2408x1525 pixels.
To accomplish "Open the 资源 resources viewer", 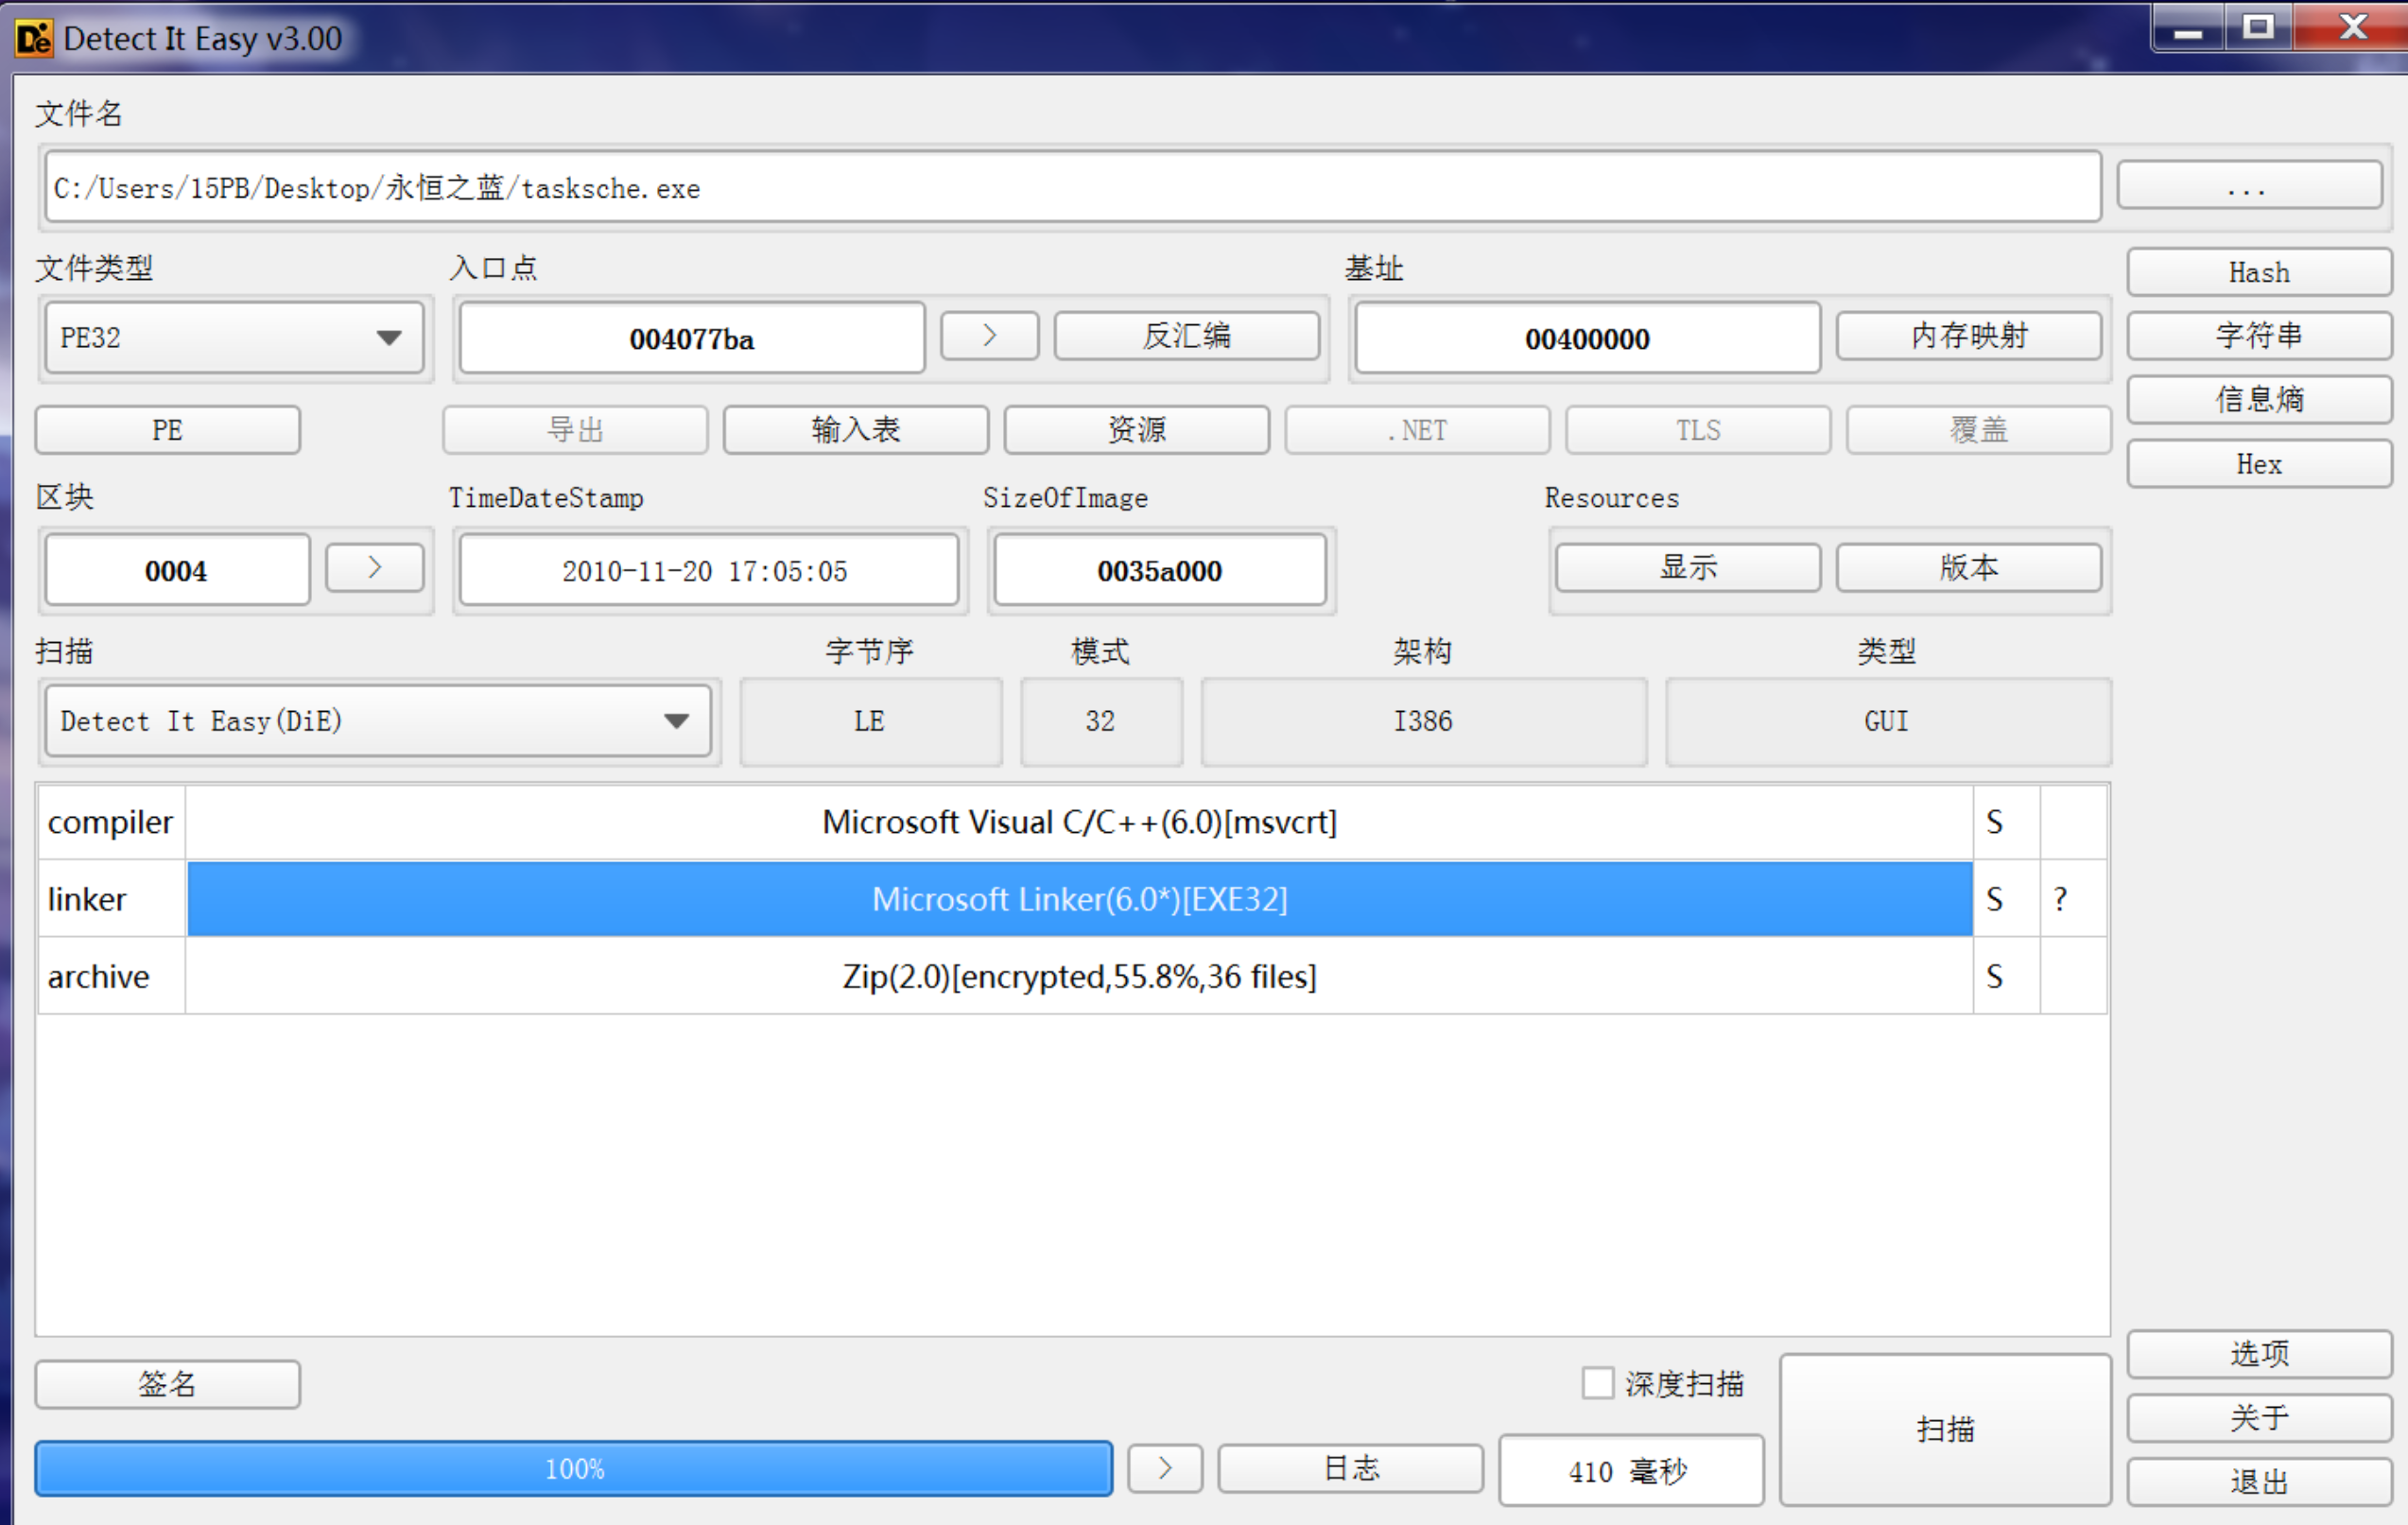I will [x=1136, y=430].
